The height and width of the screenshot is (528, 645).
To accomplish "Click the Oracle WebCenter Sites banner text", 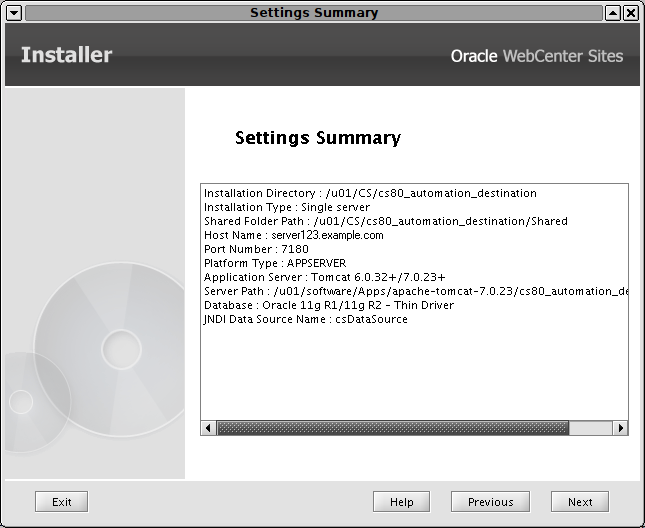I will (537, 56).
